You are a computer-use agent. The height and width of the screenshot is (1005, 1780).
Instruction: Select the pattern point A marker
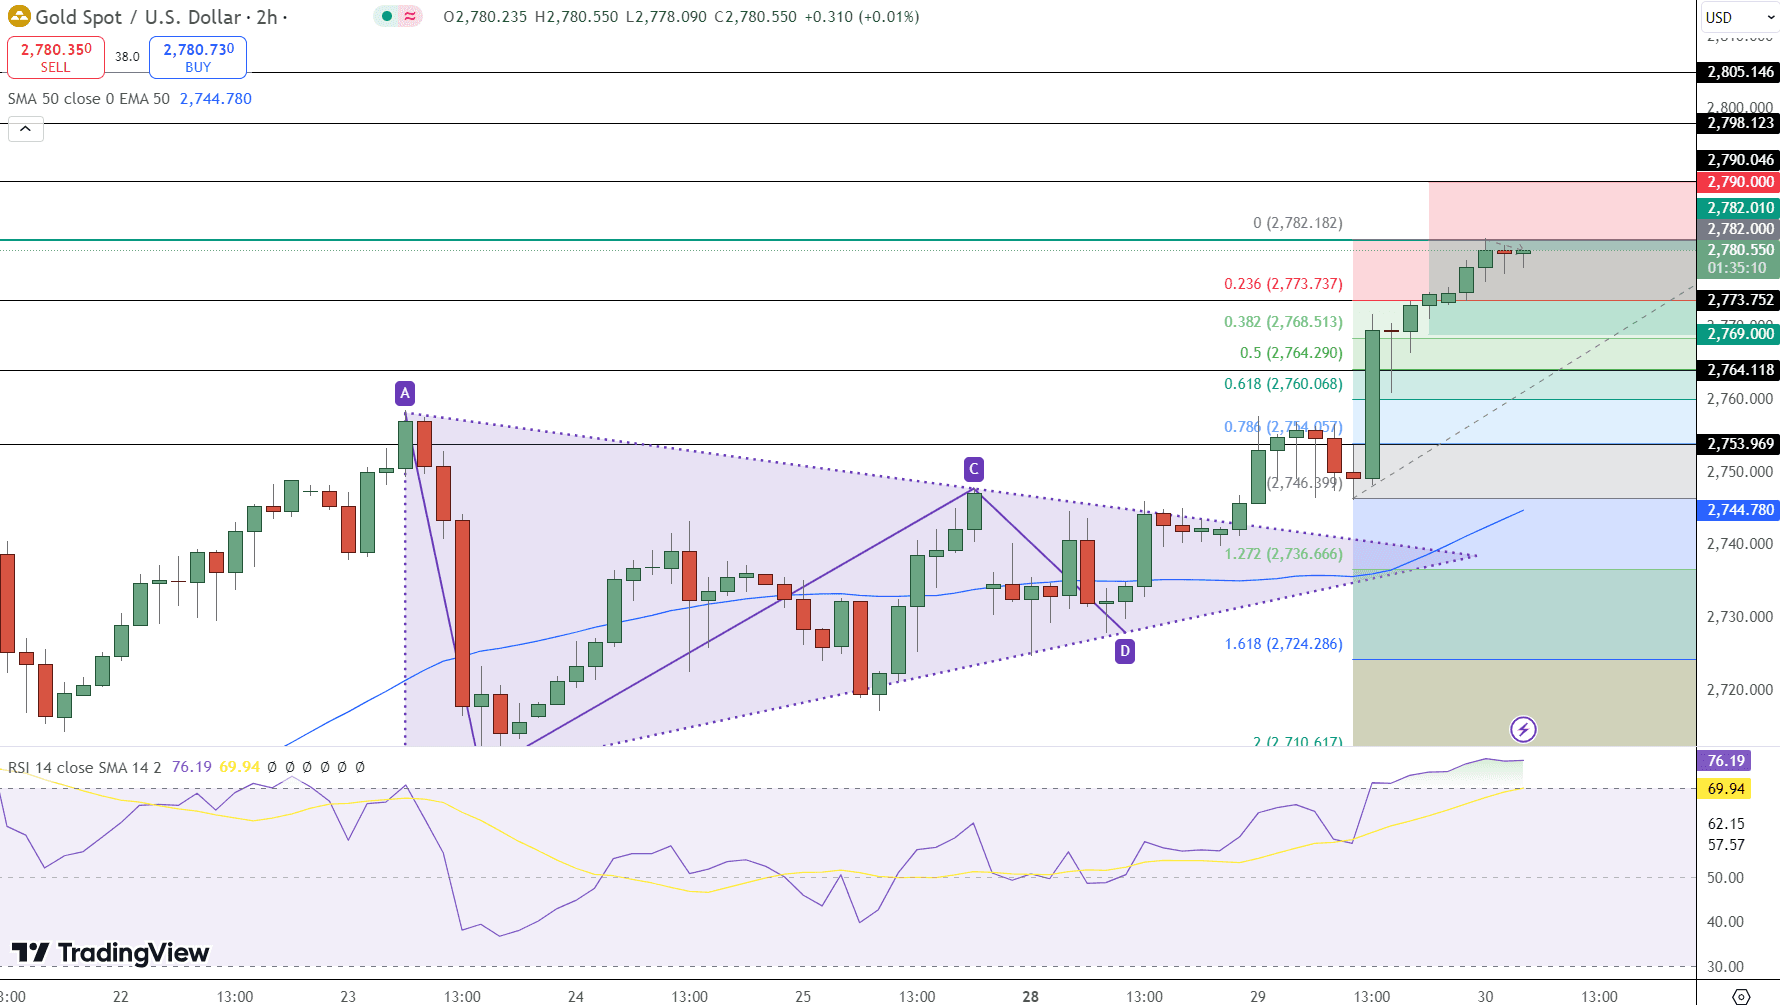pyautogui.click(x=404, y=393)
